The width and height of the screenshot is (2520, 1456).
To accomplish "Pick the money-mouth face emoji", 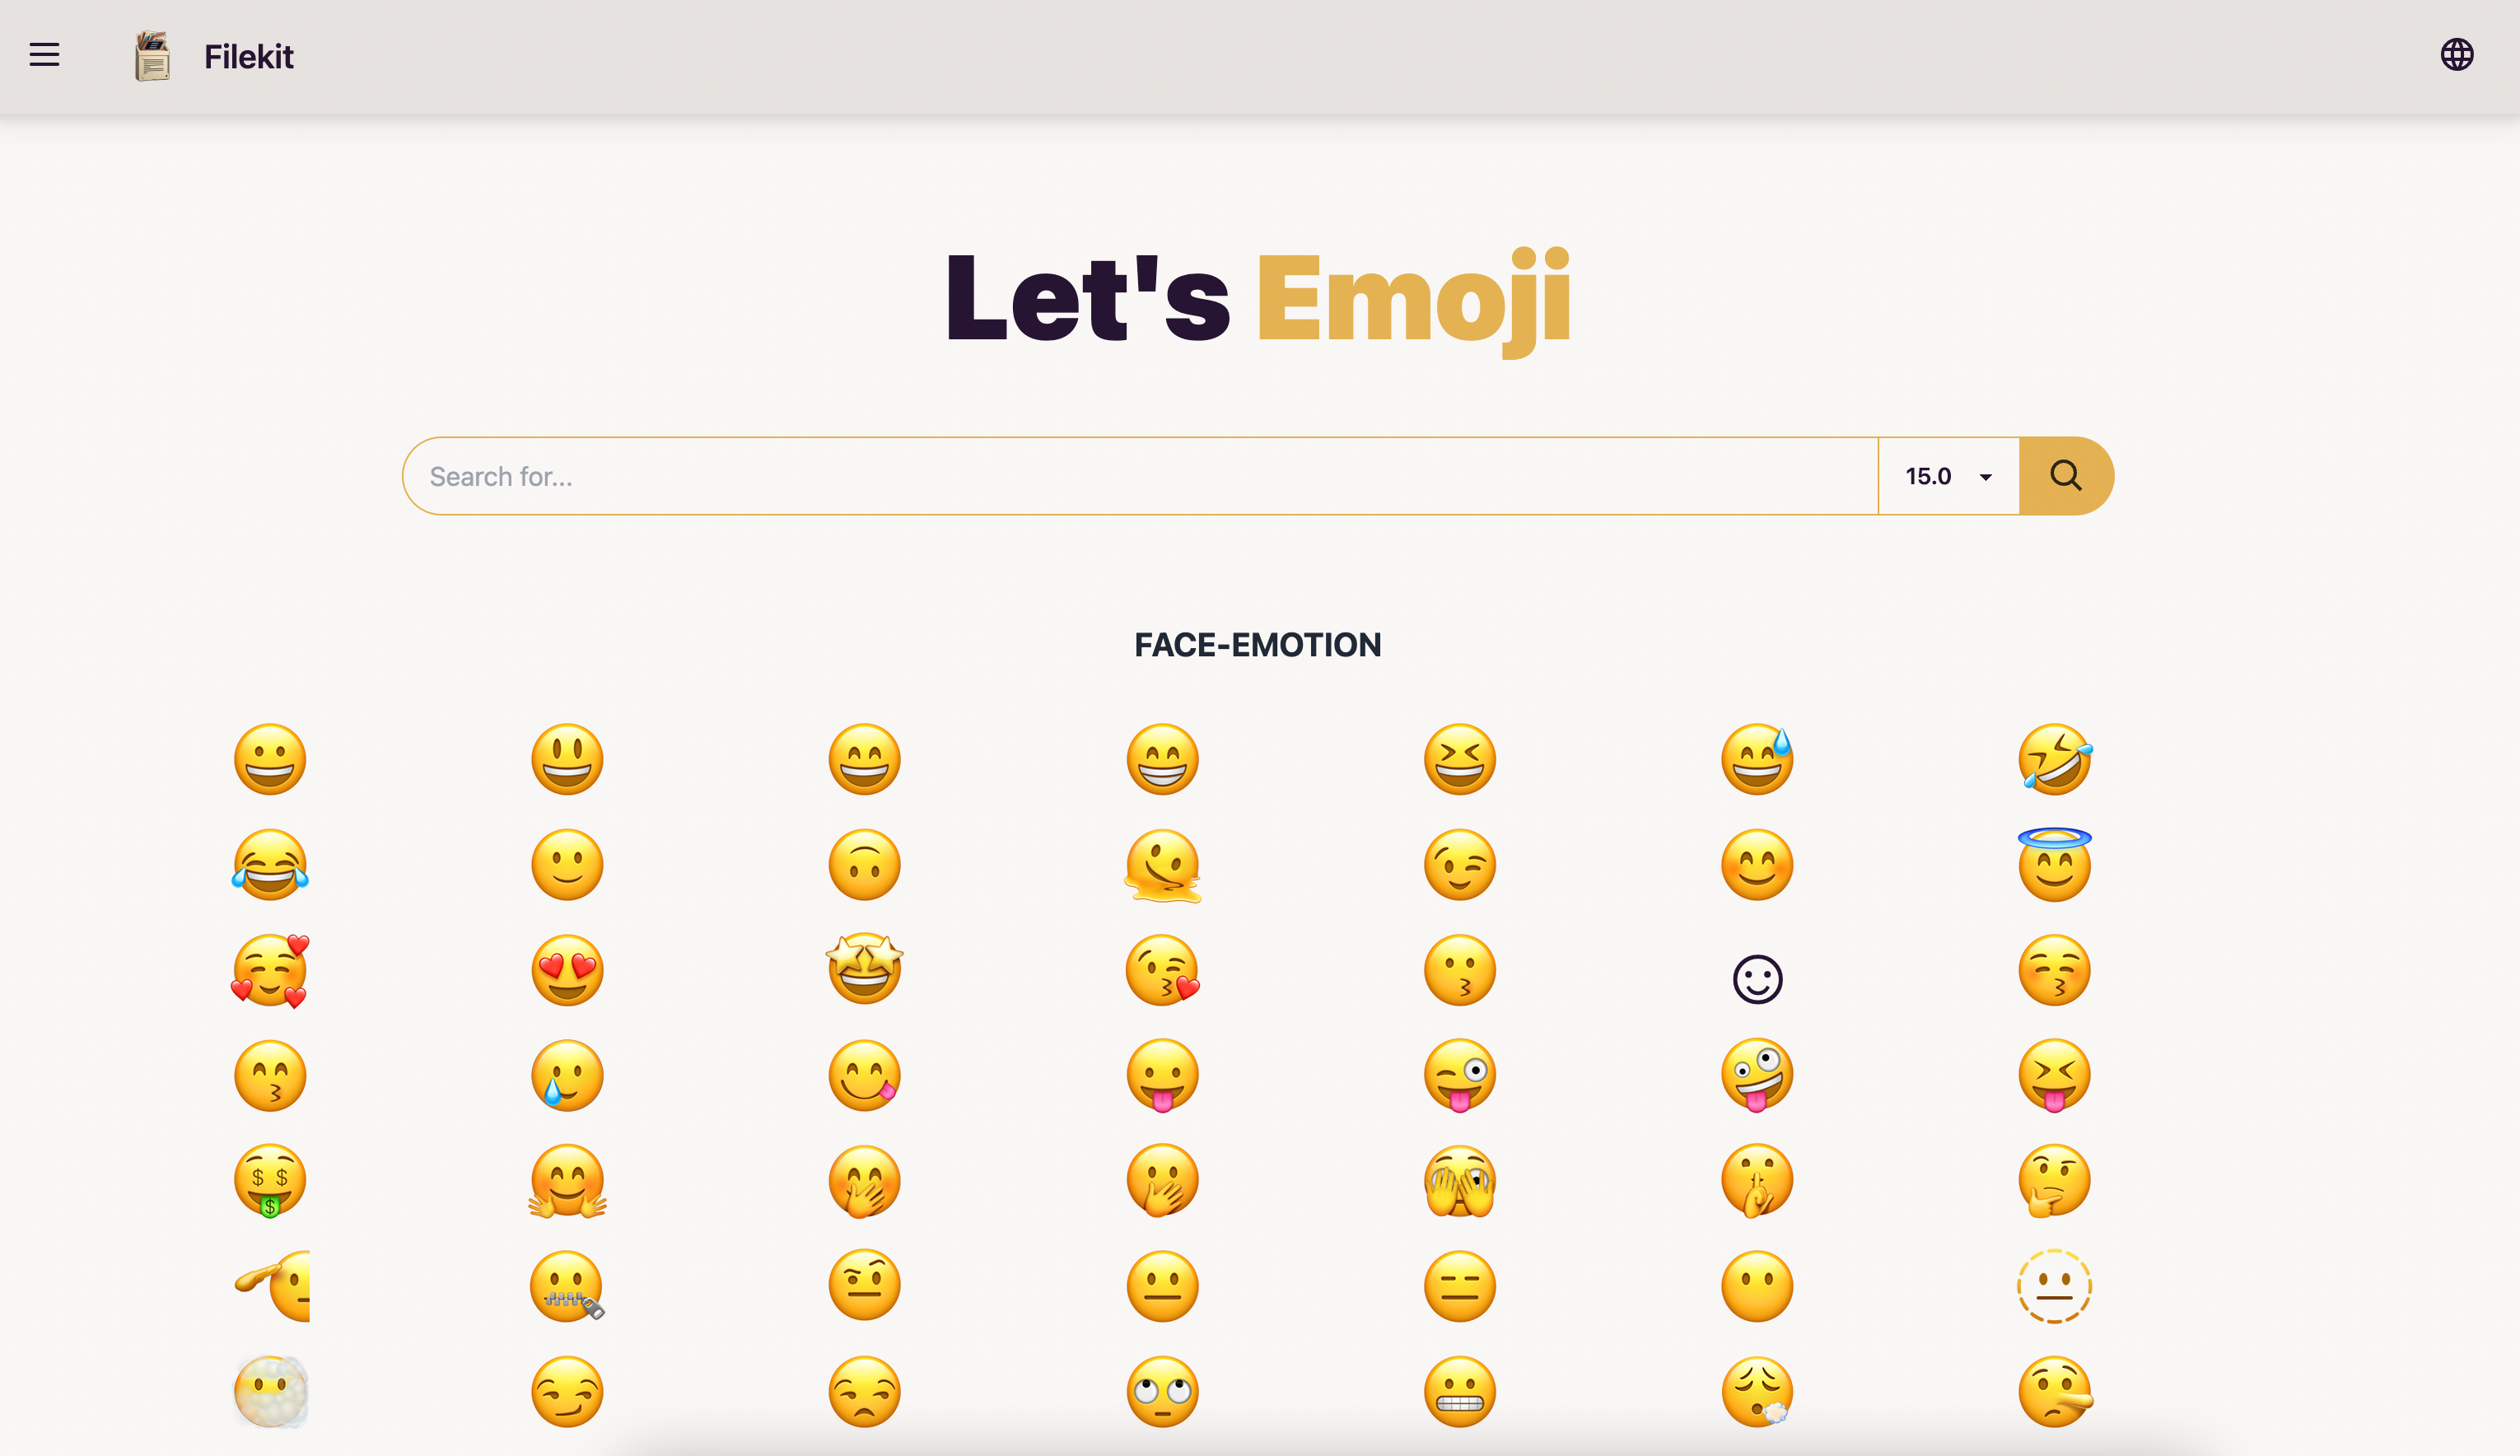I will pos(270,1181).
